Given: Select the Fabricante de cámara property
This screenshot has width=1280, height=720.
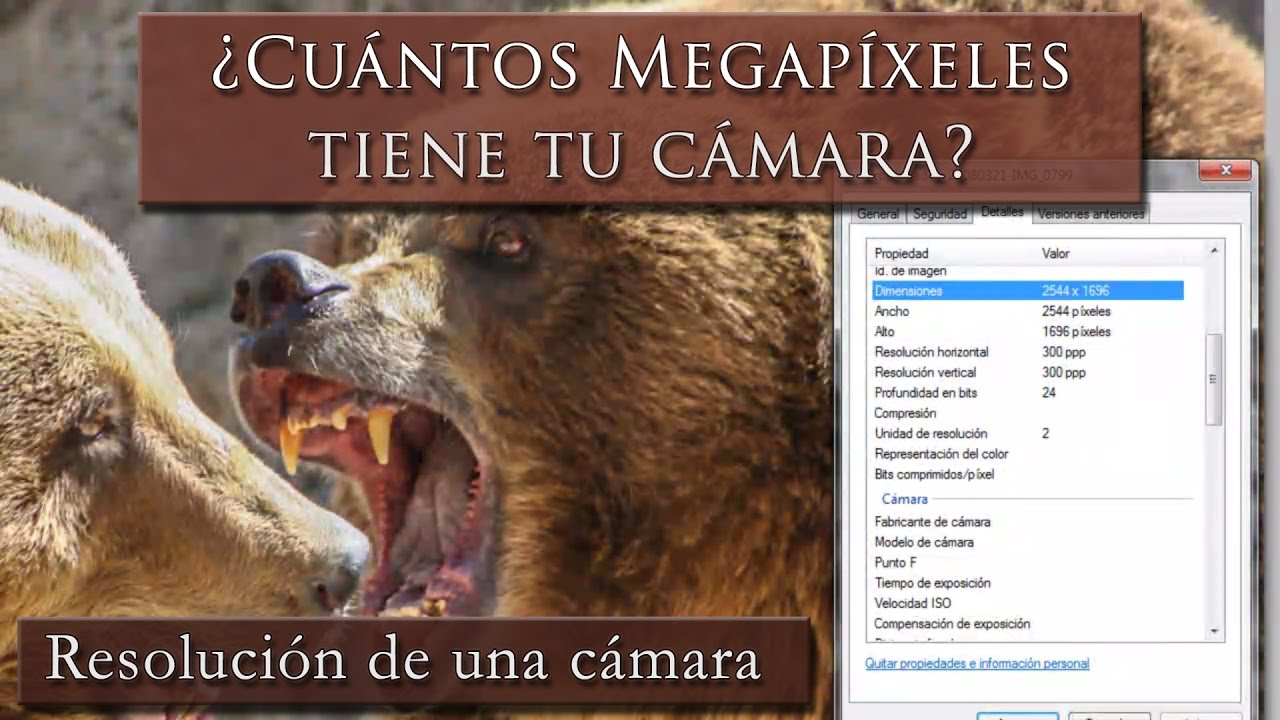Looking at the screenshot, I should (932, 522).
